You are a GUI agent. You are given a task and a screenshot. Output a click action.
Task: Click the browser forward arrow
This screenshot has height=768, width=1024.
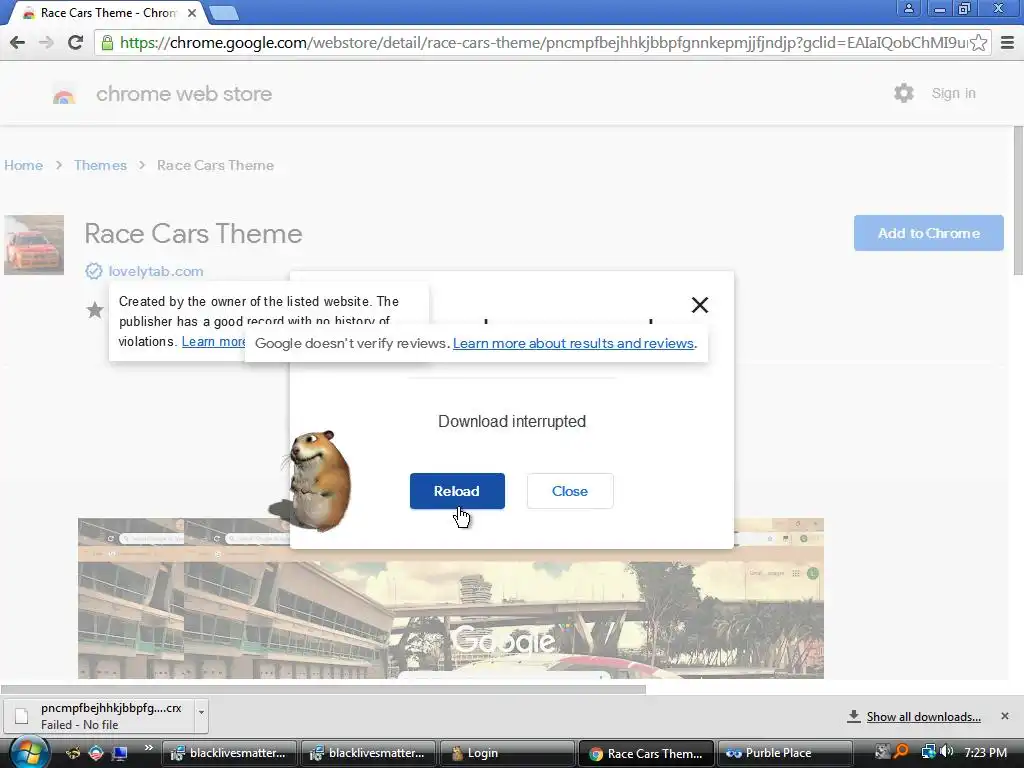(46, 43)
